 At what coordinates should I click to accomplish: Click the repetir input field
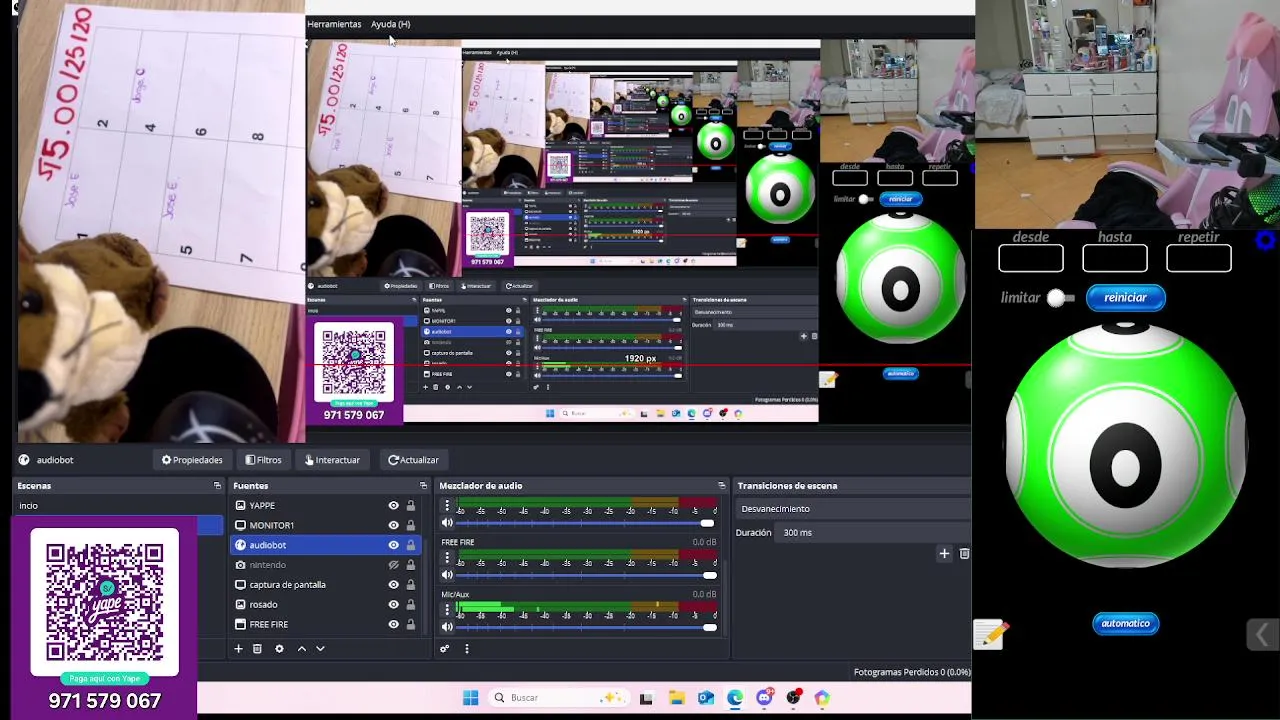tap(1199, 259)
